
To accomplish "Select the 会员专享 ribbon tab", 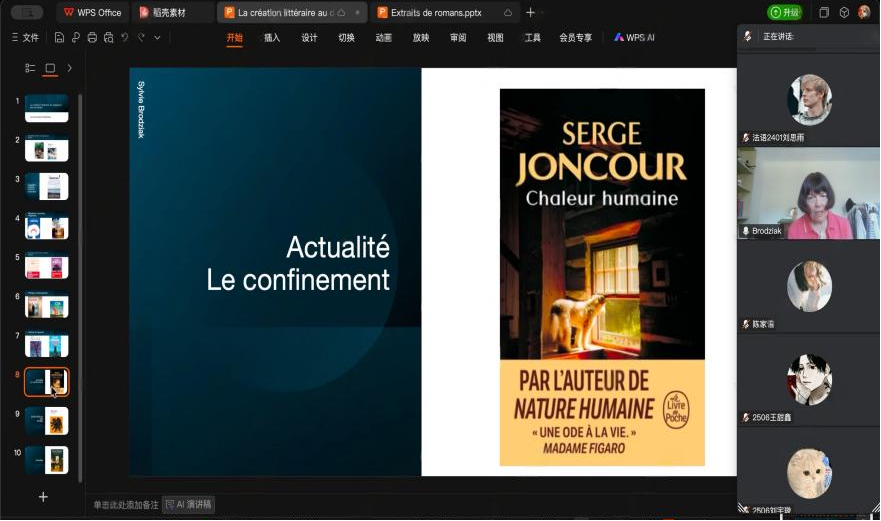I will 575,38.
